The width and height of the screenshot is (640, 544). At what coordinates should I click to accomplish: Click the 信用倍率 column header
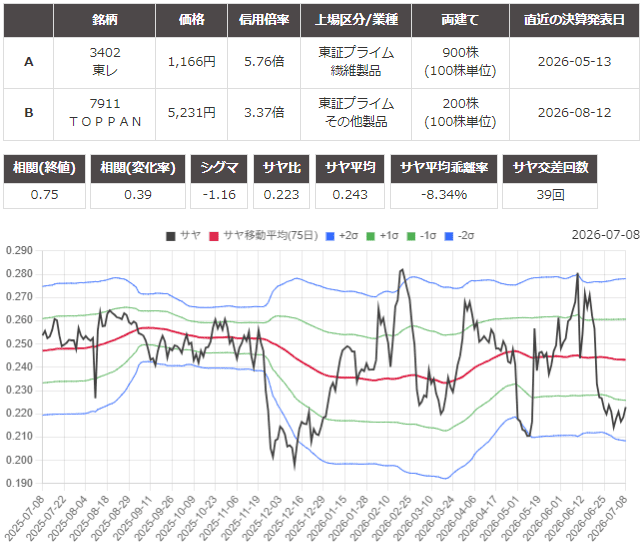click(x=264, y=20)
